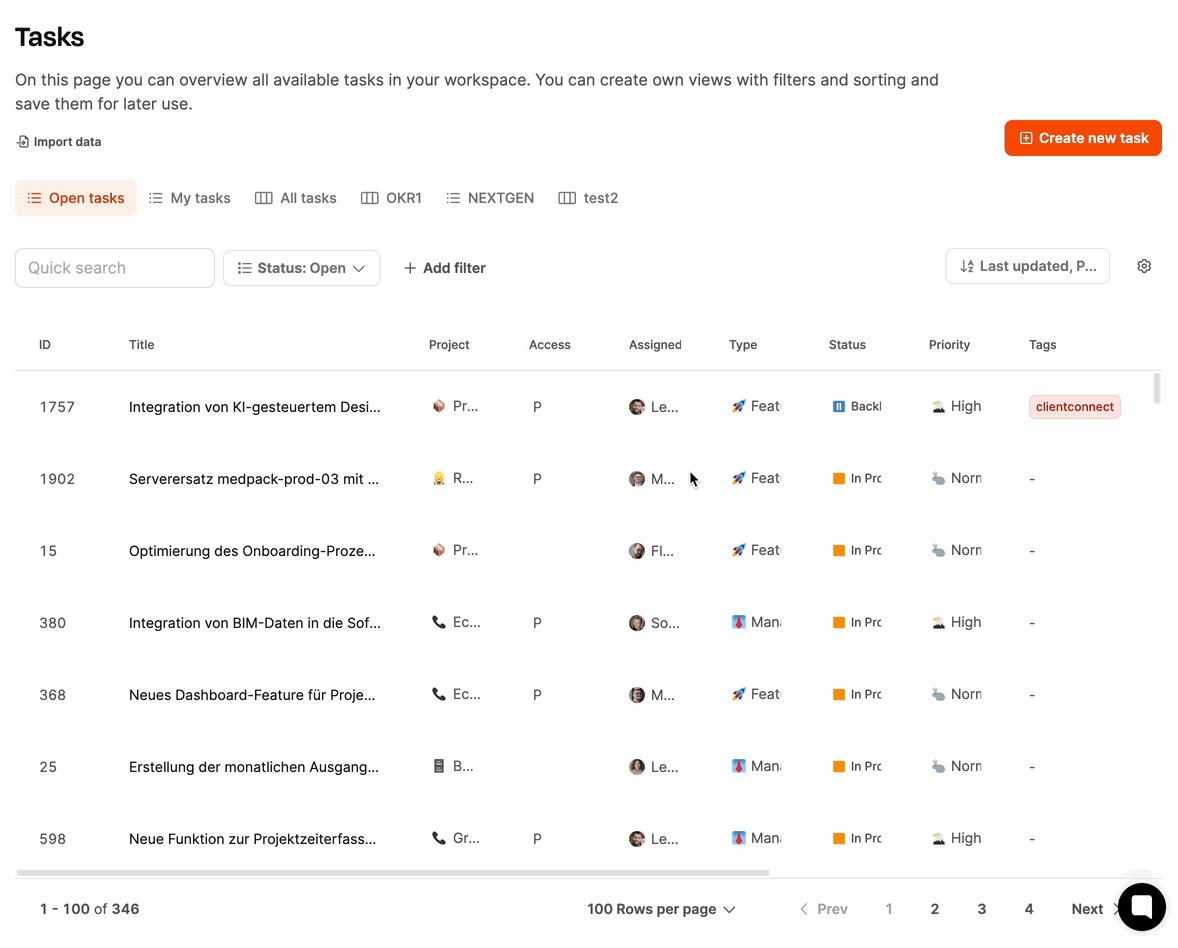The height and width of the screenshot is (948, 1178).
Task: Click the assignee avatar for task 380
Action: click(x=637, y=622)
